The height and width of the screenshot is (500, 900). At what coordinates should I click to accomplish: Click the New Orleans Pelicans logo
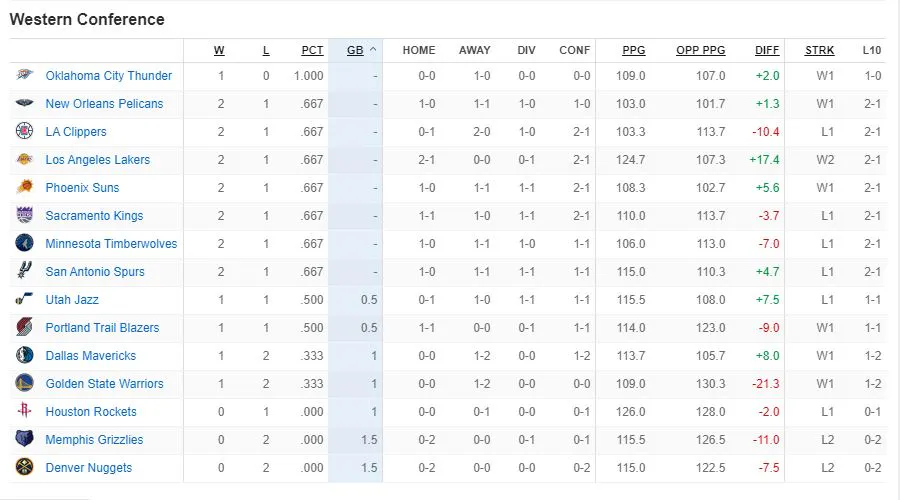25,103
